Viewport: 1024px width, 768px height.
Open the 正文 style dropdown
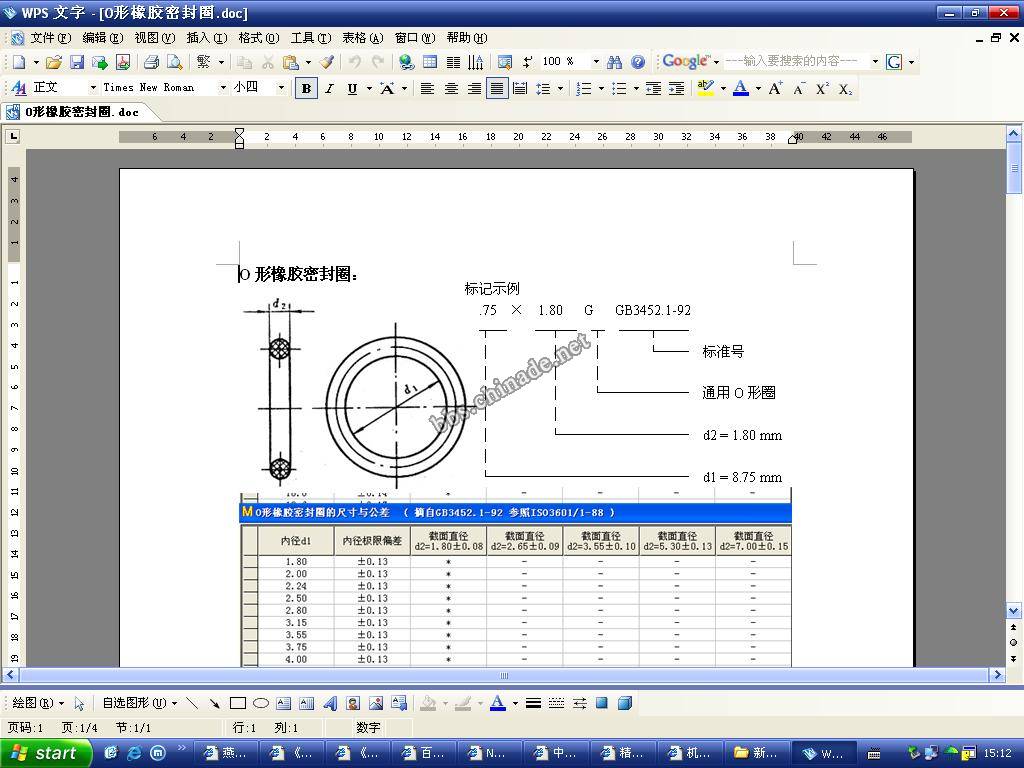tap(93, 88)
